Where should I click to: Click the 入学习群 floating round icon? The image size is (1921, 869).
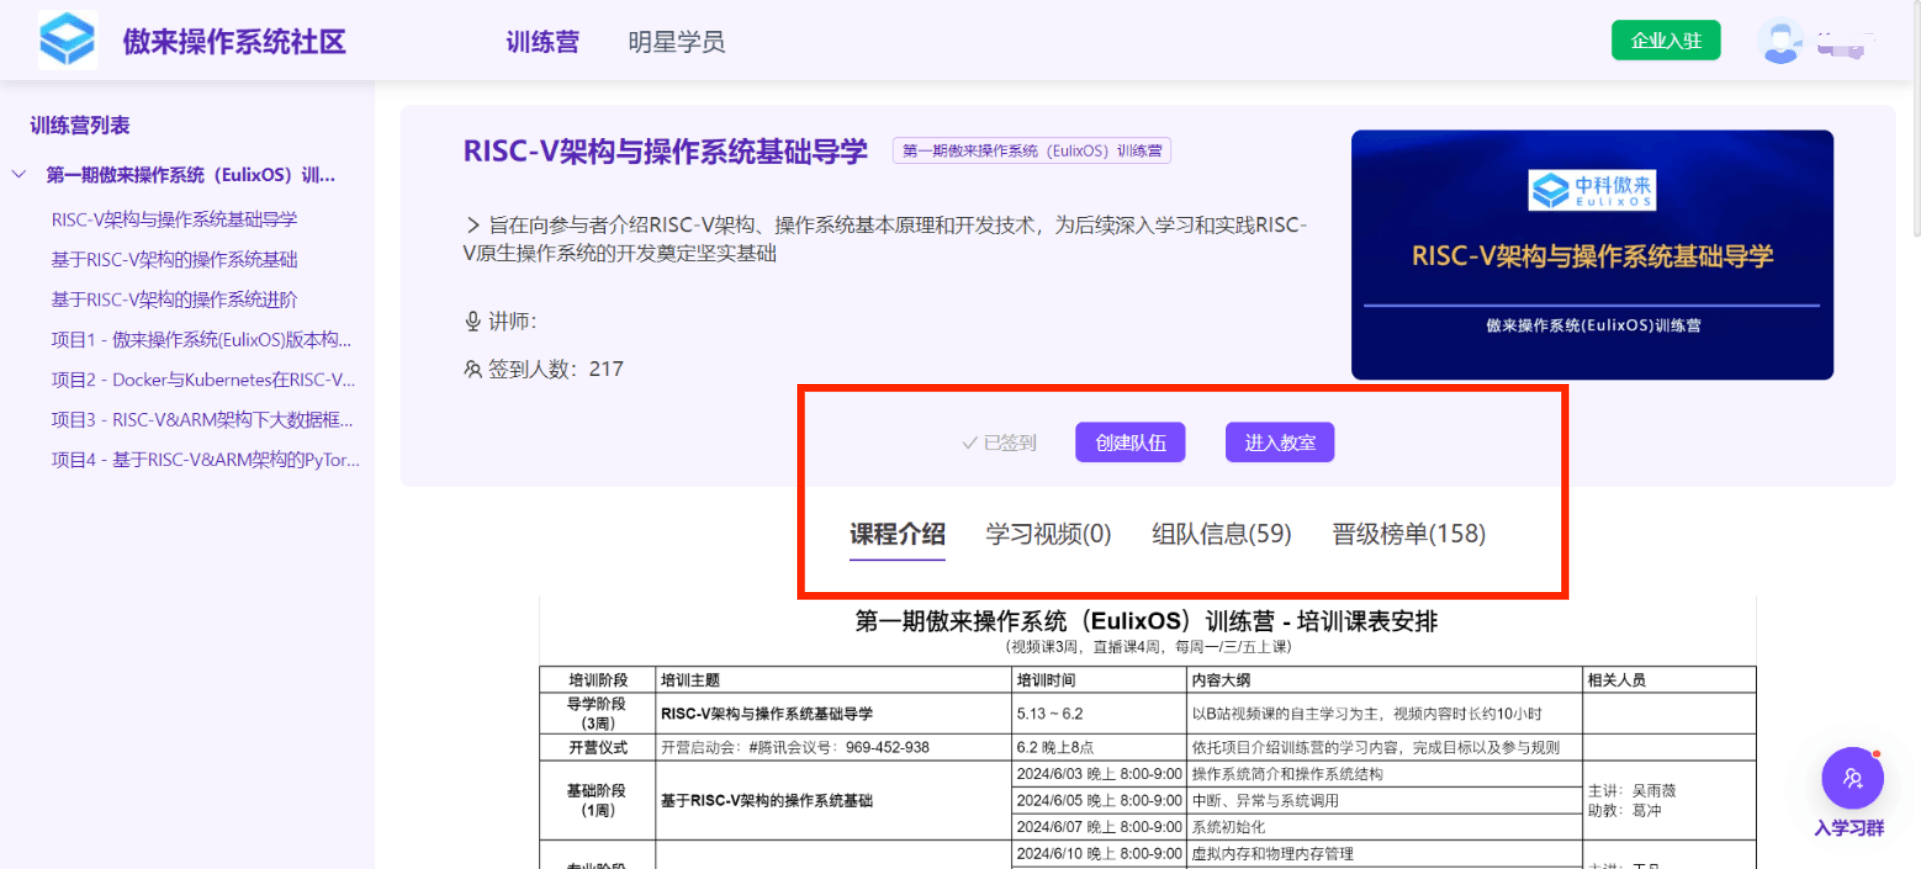pyautogui.click(x=1852, y=778)
